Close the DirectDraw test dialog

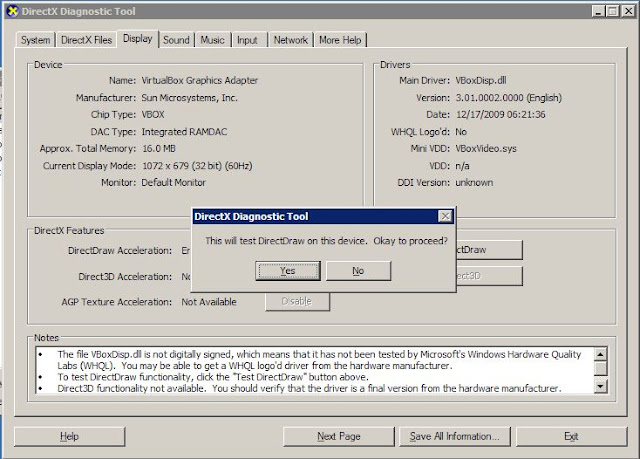(x=445, y=216)
